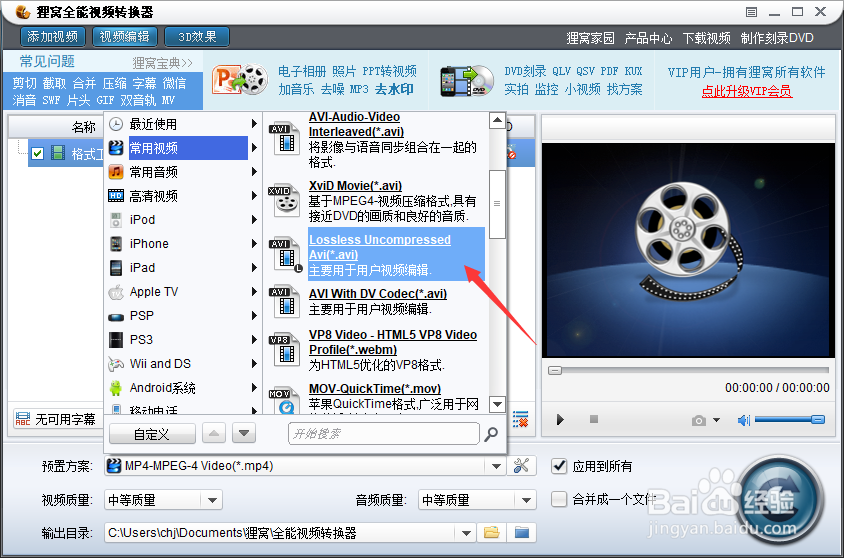Open 制作刻录DVD link

[777, 38]
